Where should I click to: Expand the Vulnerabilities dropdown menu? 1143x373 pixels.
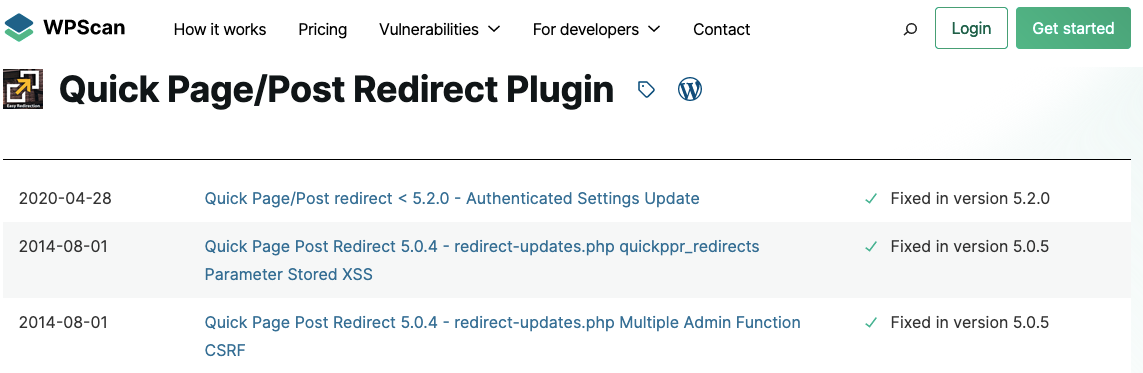point(440,29)
